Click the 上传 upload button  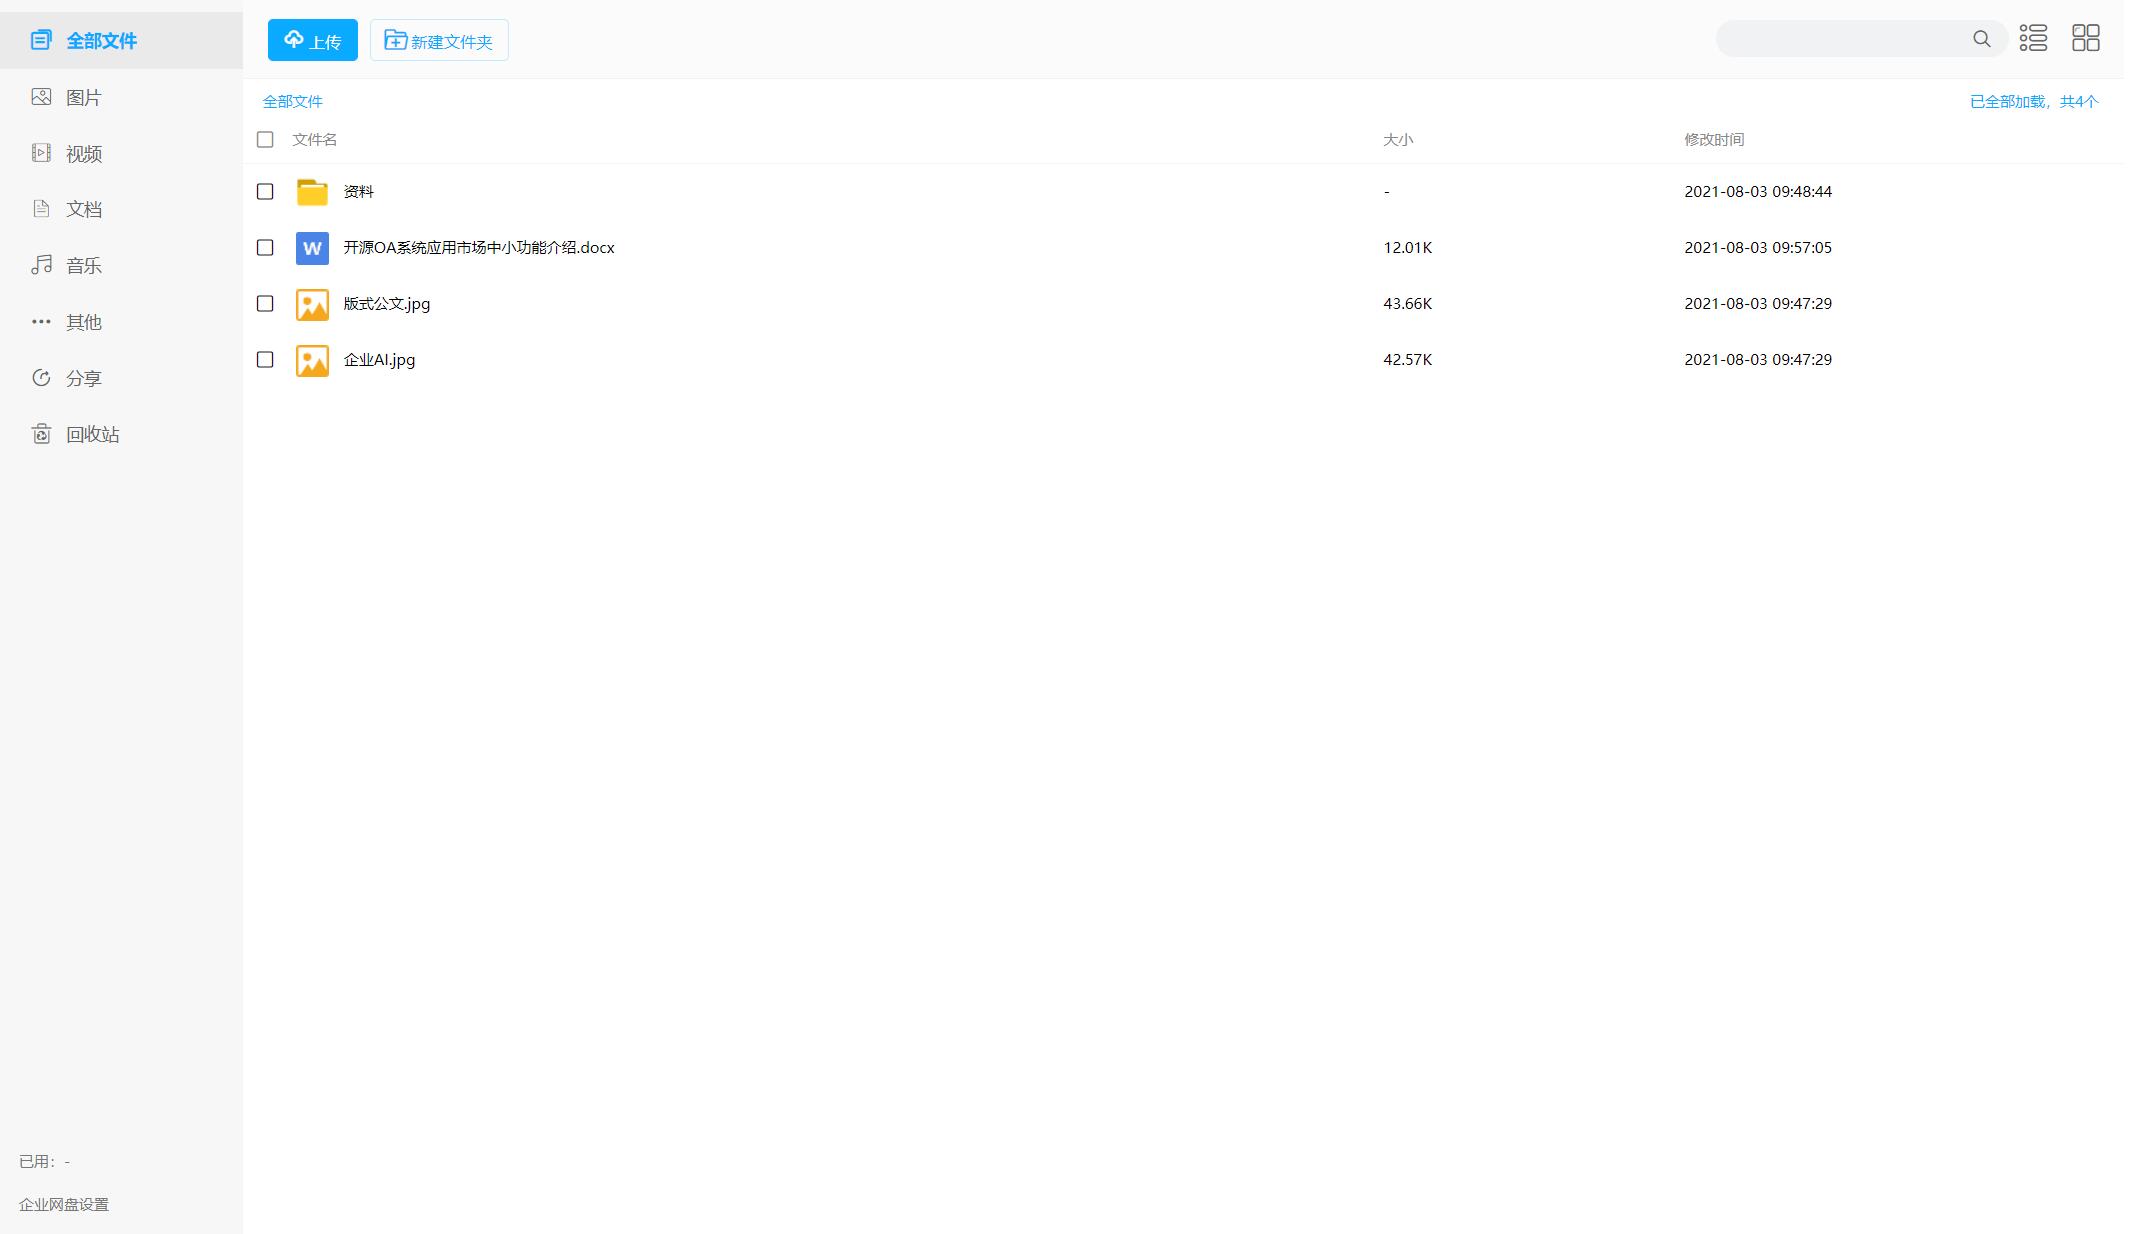[x=313, y=40]
